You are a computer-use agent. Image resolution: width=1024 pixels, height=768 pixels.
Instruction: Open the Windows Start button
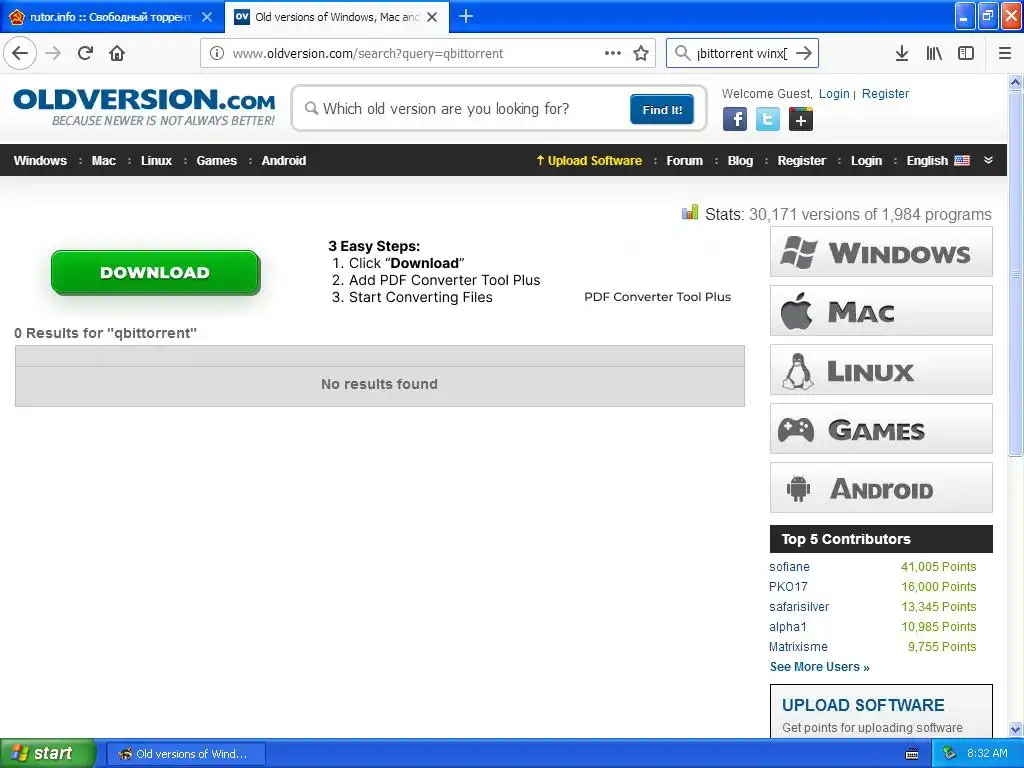click(48, 753)
